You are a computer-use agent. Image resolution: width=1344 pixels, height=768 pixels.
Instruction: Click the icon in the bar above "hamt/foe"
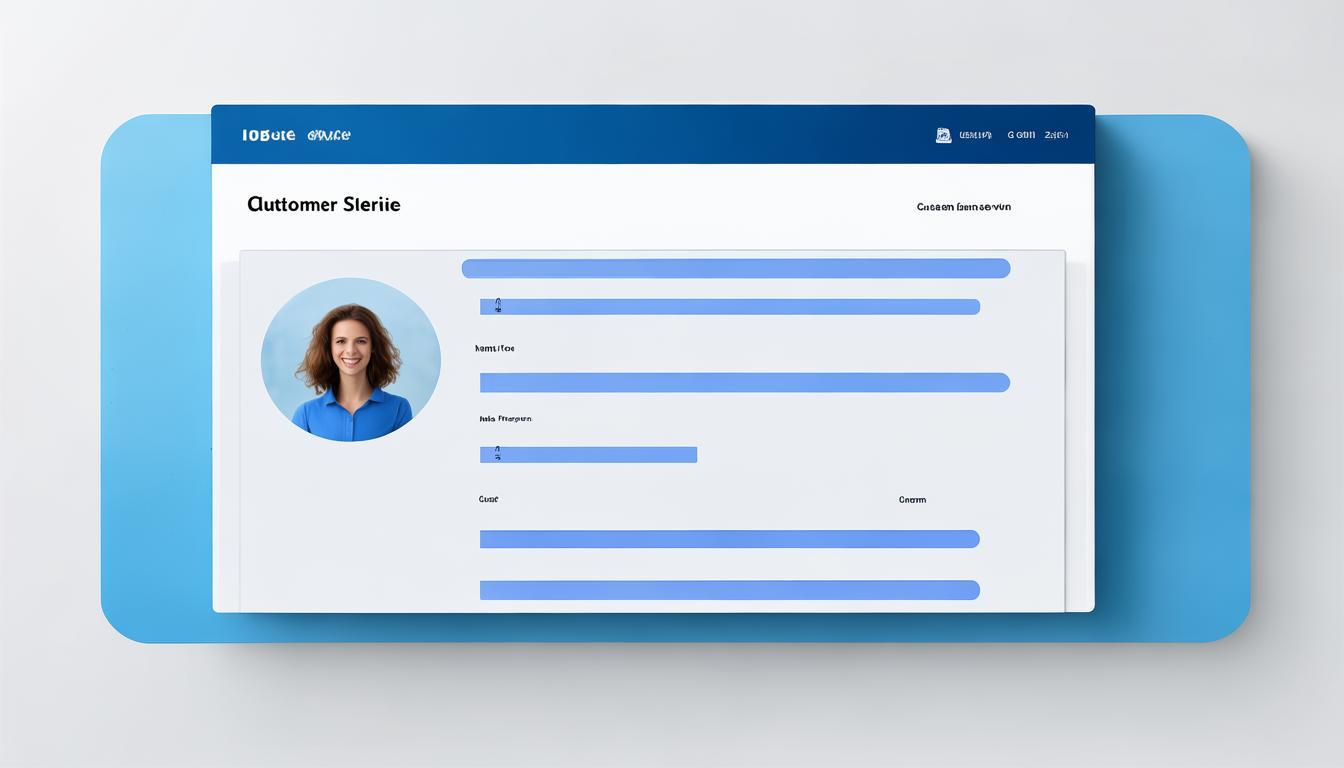click(497, 306)
